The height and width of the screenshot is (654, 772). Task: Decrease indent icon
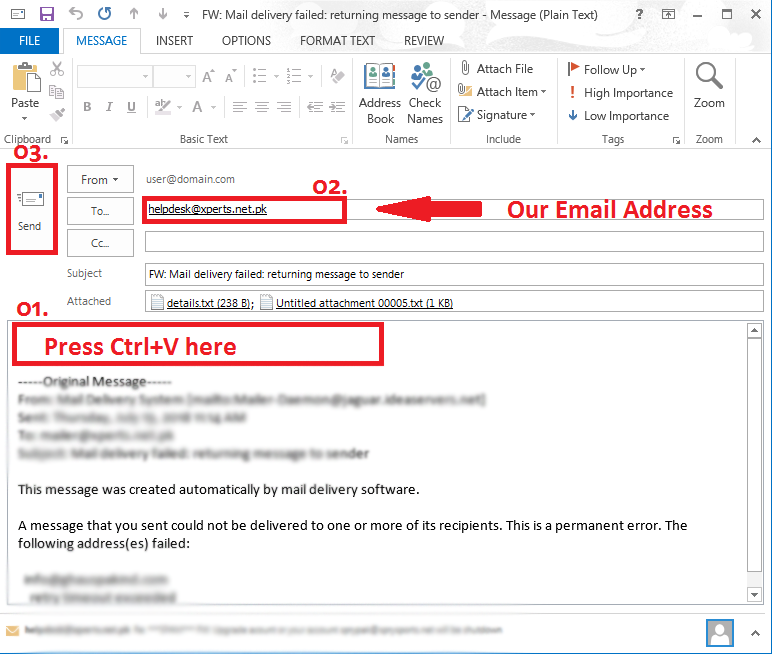(315, 107)
